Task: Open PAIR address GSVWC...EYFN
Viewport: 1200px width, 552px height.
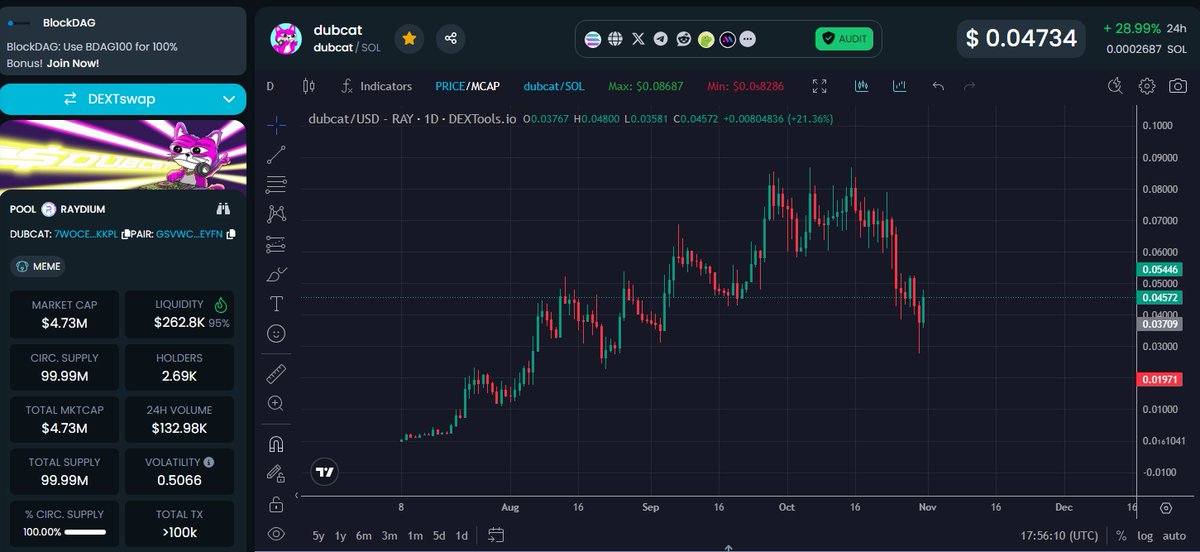Action: pyautogui.click(x=190, y=234)
